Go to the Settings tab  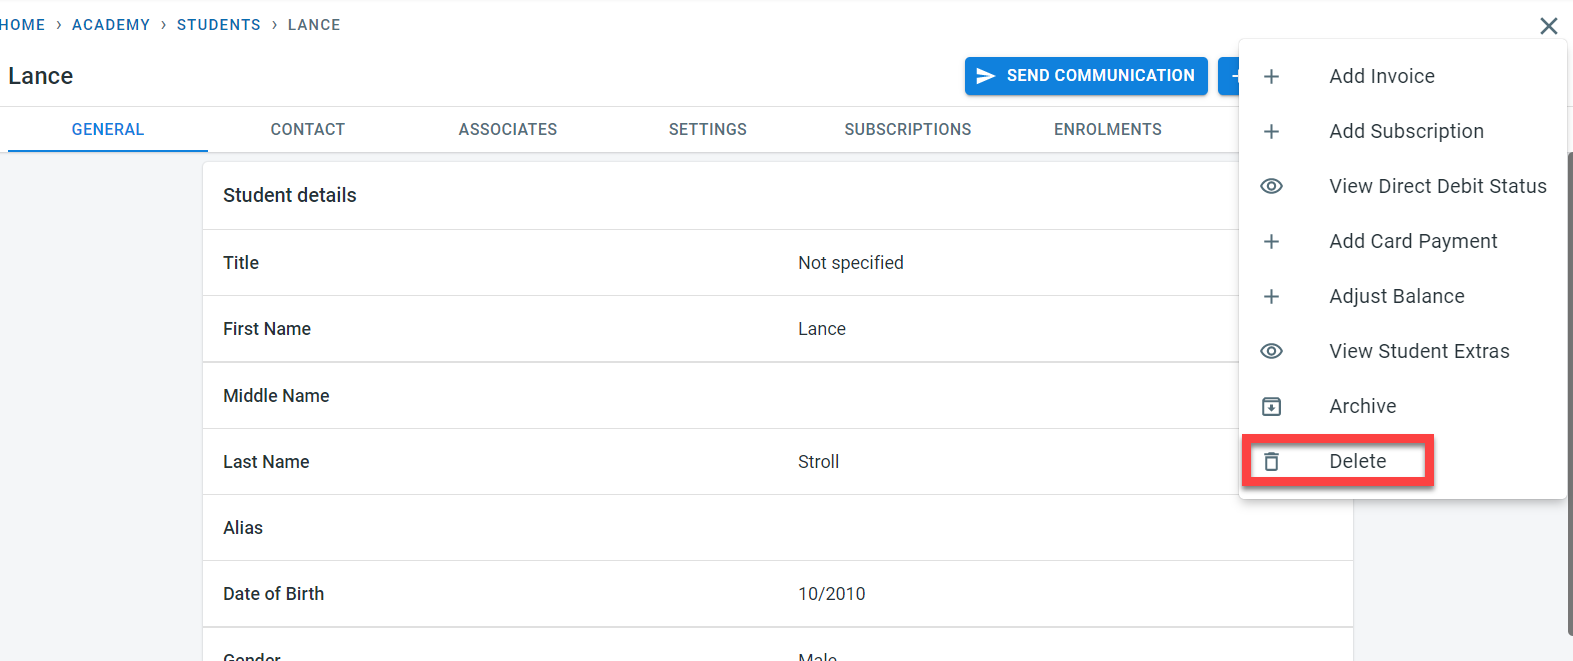pyautogui.click(x=707, y=130)
